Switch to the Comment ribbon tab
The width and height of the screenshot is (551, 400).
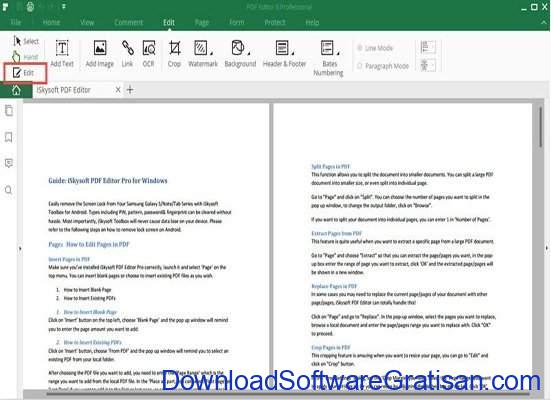pos(129,22)
